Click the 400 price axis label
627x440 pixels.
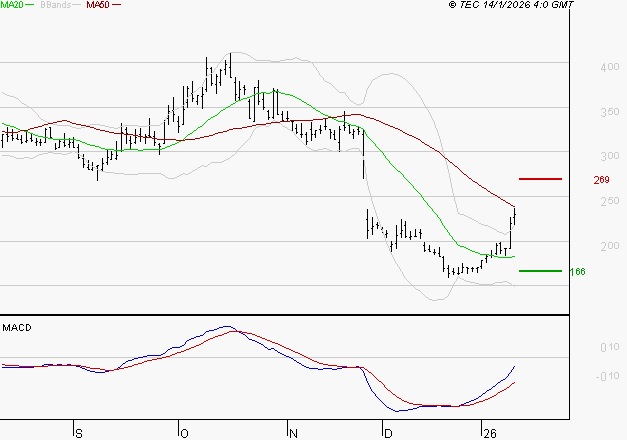610,67
